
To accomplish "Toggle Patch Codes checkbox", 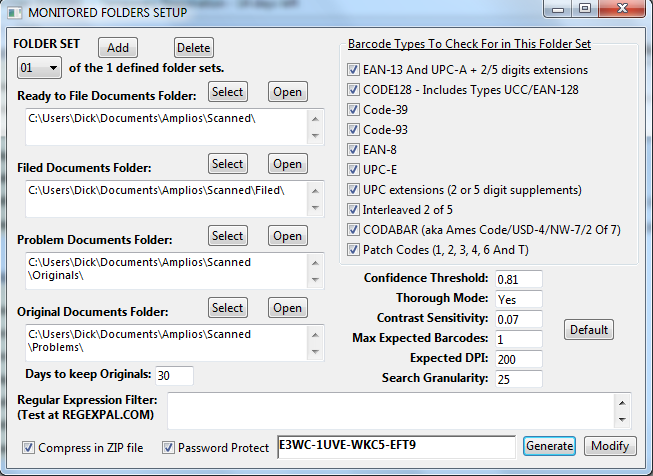I will coord(353,249).
